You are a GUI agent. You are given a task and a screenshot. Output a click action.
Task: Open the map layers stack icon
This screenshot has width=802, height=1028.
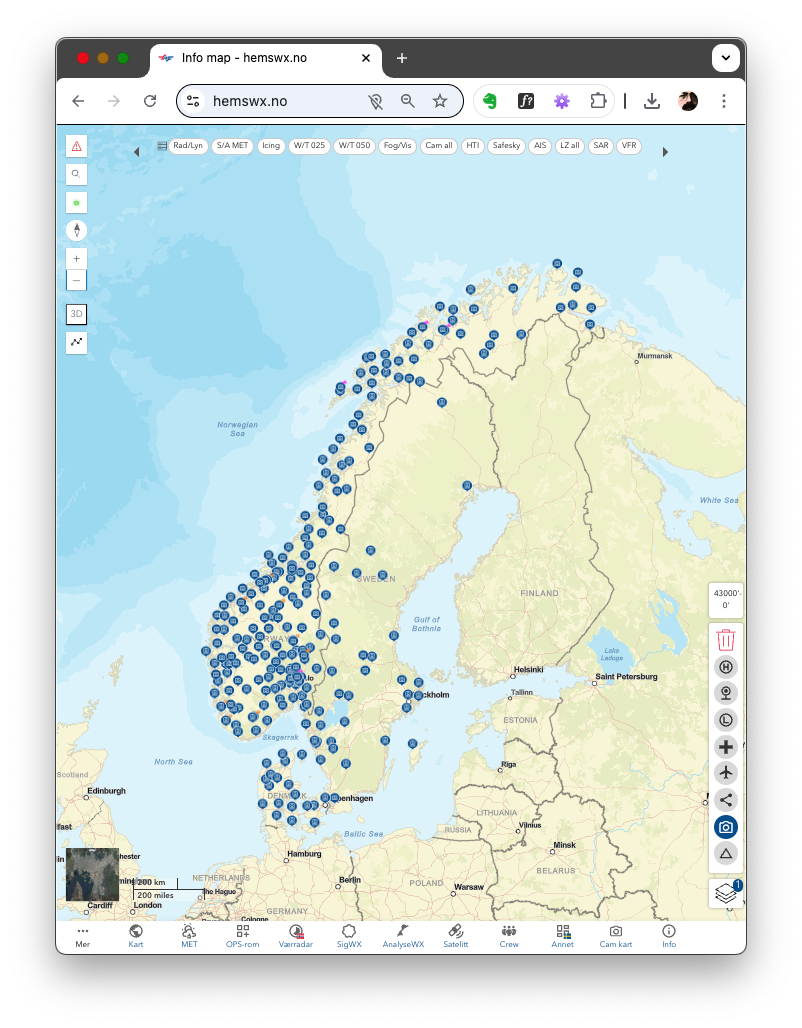726,893
